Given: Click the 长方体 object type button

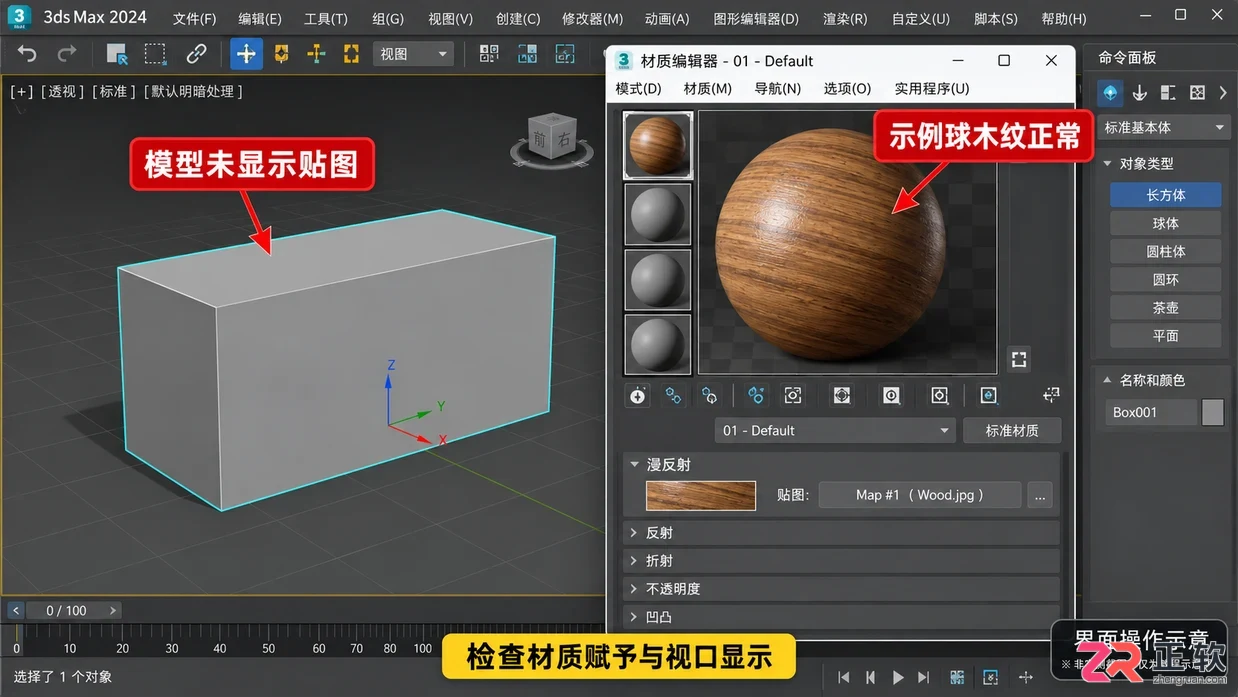Looking at the screenshot, I should point(1166,195).
